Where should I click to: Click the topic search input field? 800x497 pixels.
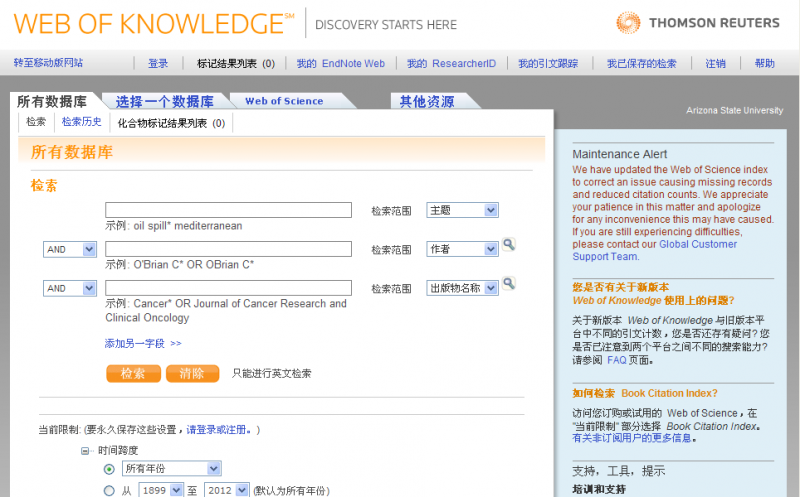point(229,210)
